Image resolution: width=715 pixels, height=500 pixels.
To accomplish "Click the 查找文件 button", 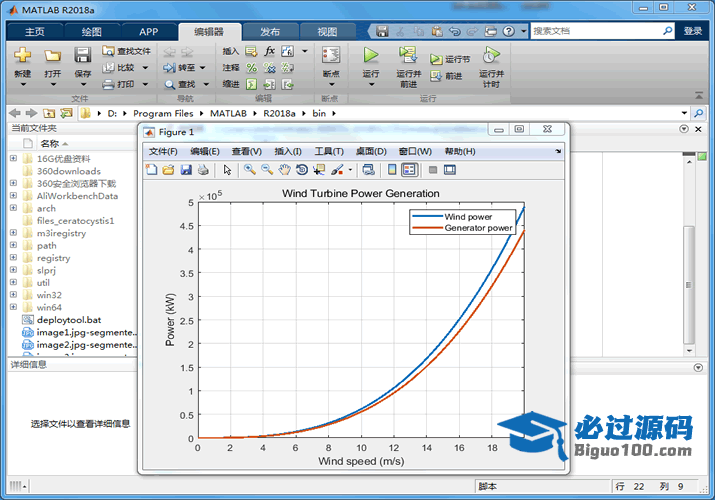I will 126,51.
